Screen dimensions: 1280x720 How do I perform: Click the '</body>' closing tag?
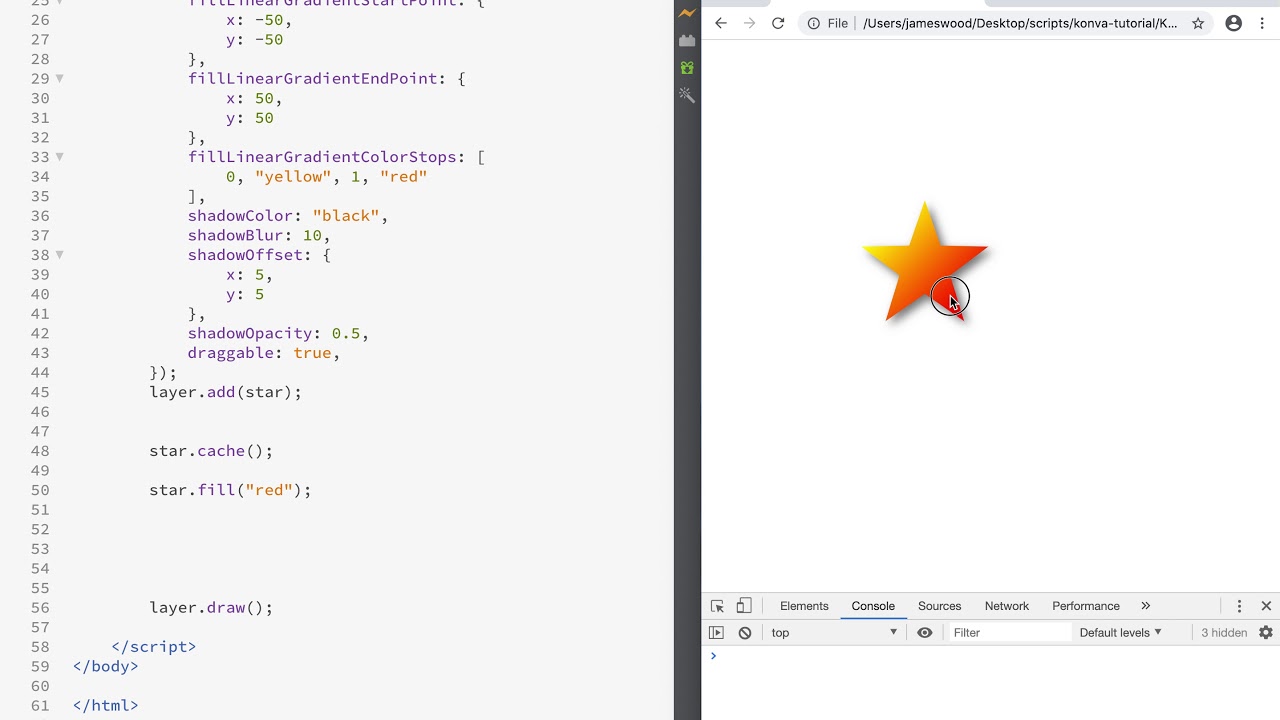[106, 666]
